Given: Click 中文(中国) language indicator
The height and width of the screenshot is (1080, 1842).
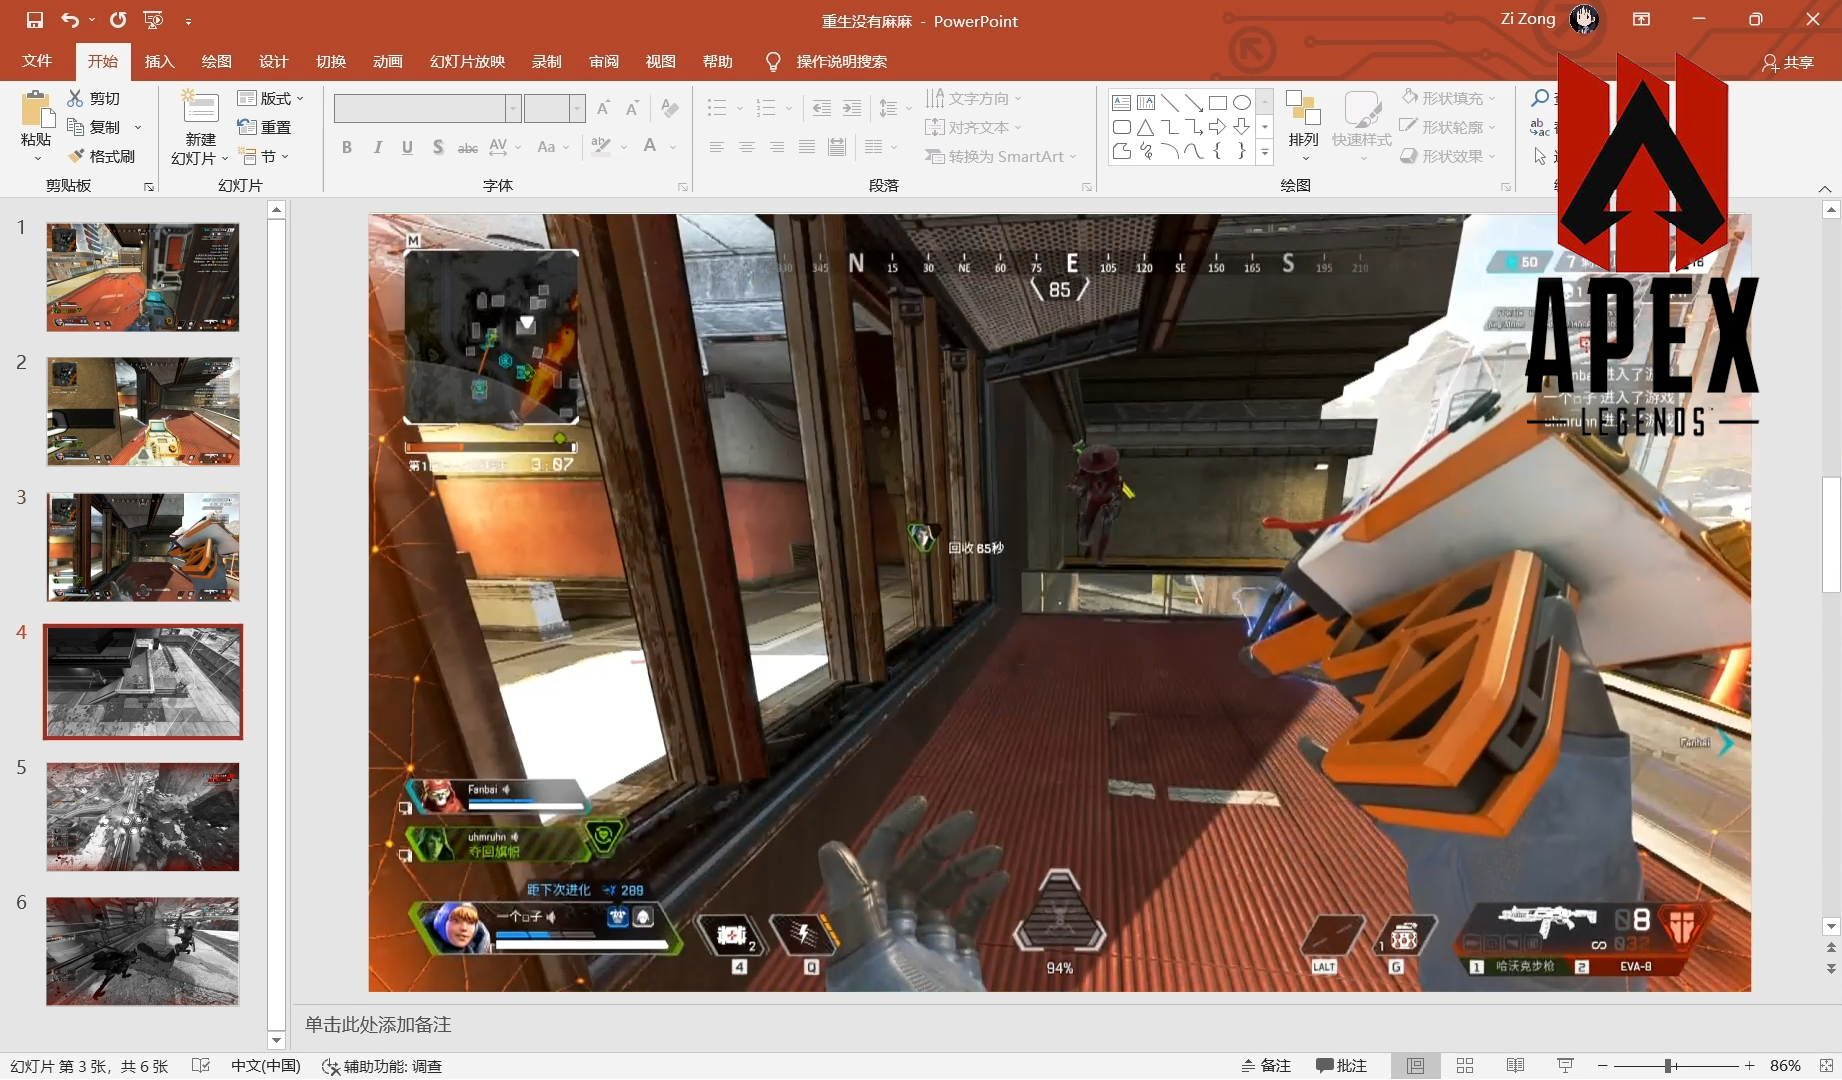Looking at the screenshot, I should (x=266, y=1066).
